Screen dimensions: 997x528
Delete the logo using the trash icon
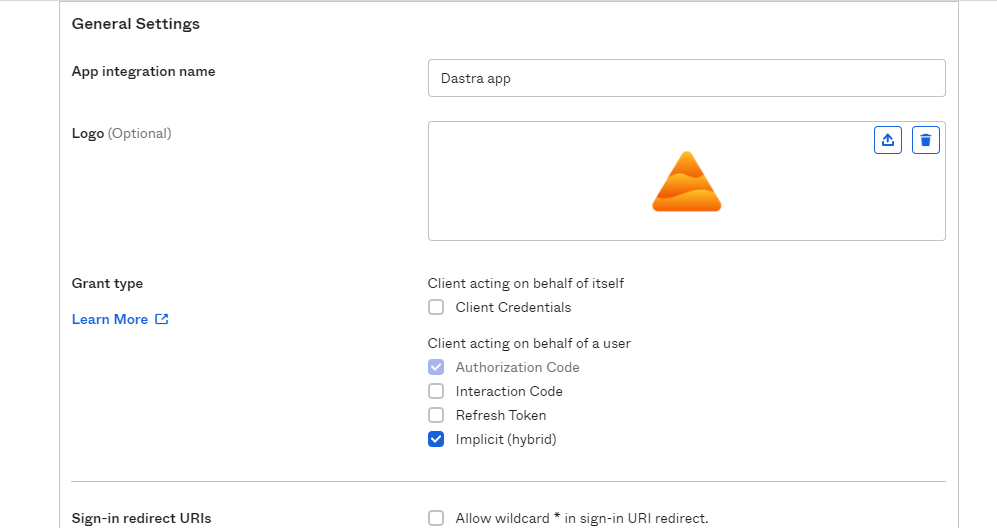click(x=926, y=140)
